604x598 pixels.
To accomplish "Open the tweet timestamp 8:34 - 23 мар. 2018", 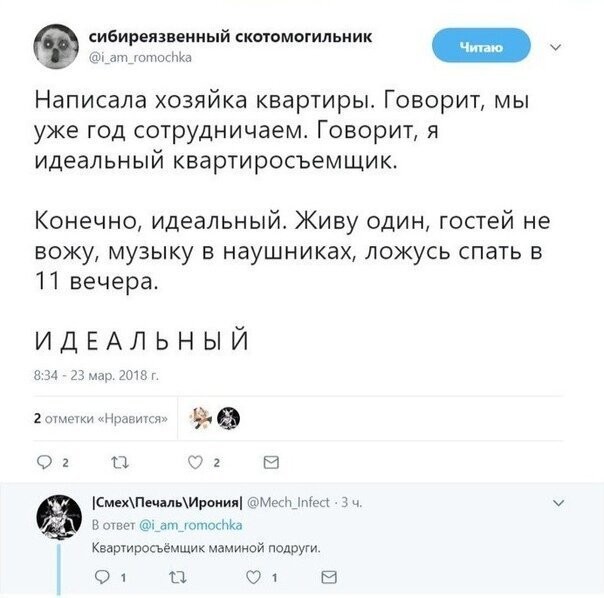I will point(96,375).
